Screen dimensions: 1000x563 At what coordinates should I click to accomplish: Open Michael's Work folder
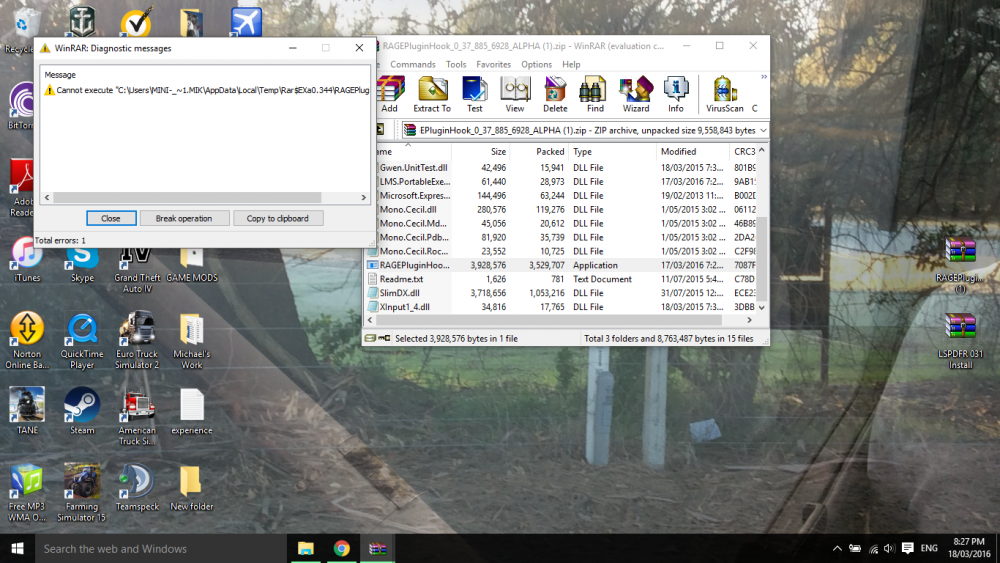[191, 340]
